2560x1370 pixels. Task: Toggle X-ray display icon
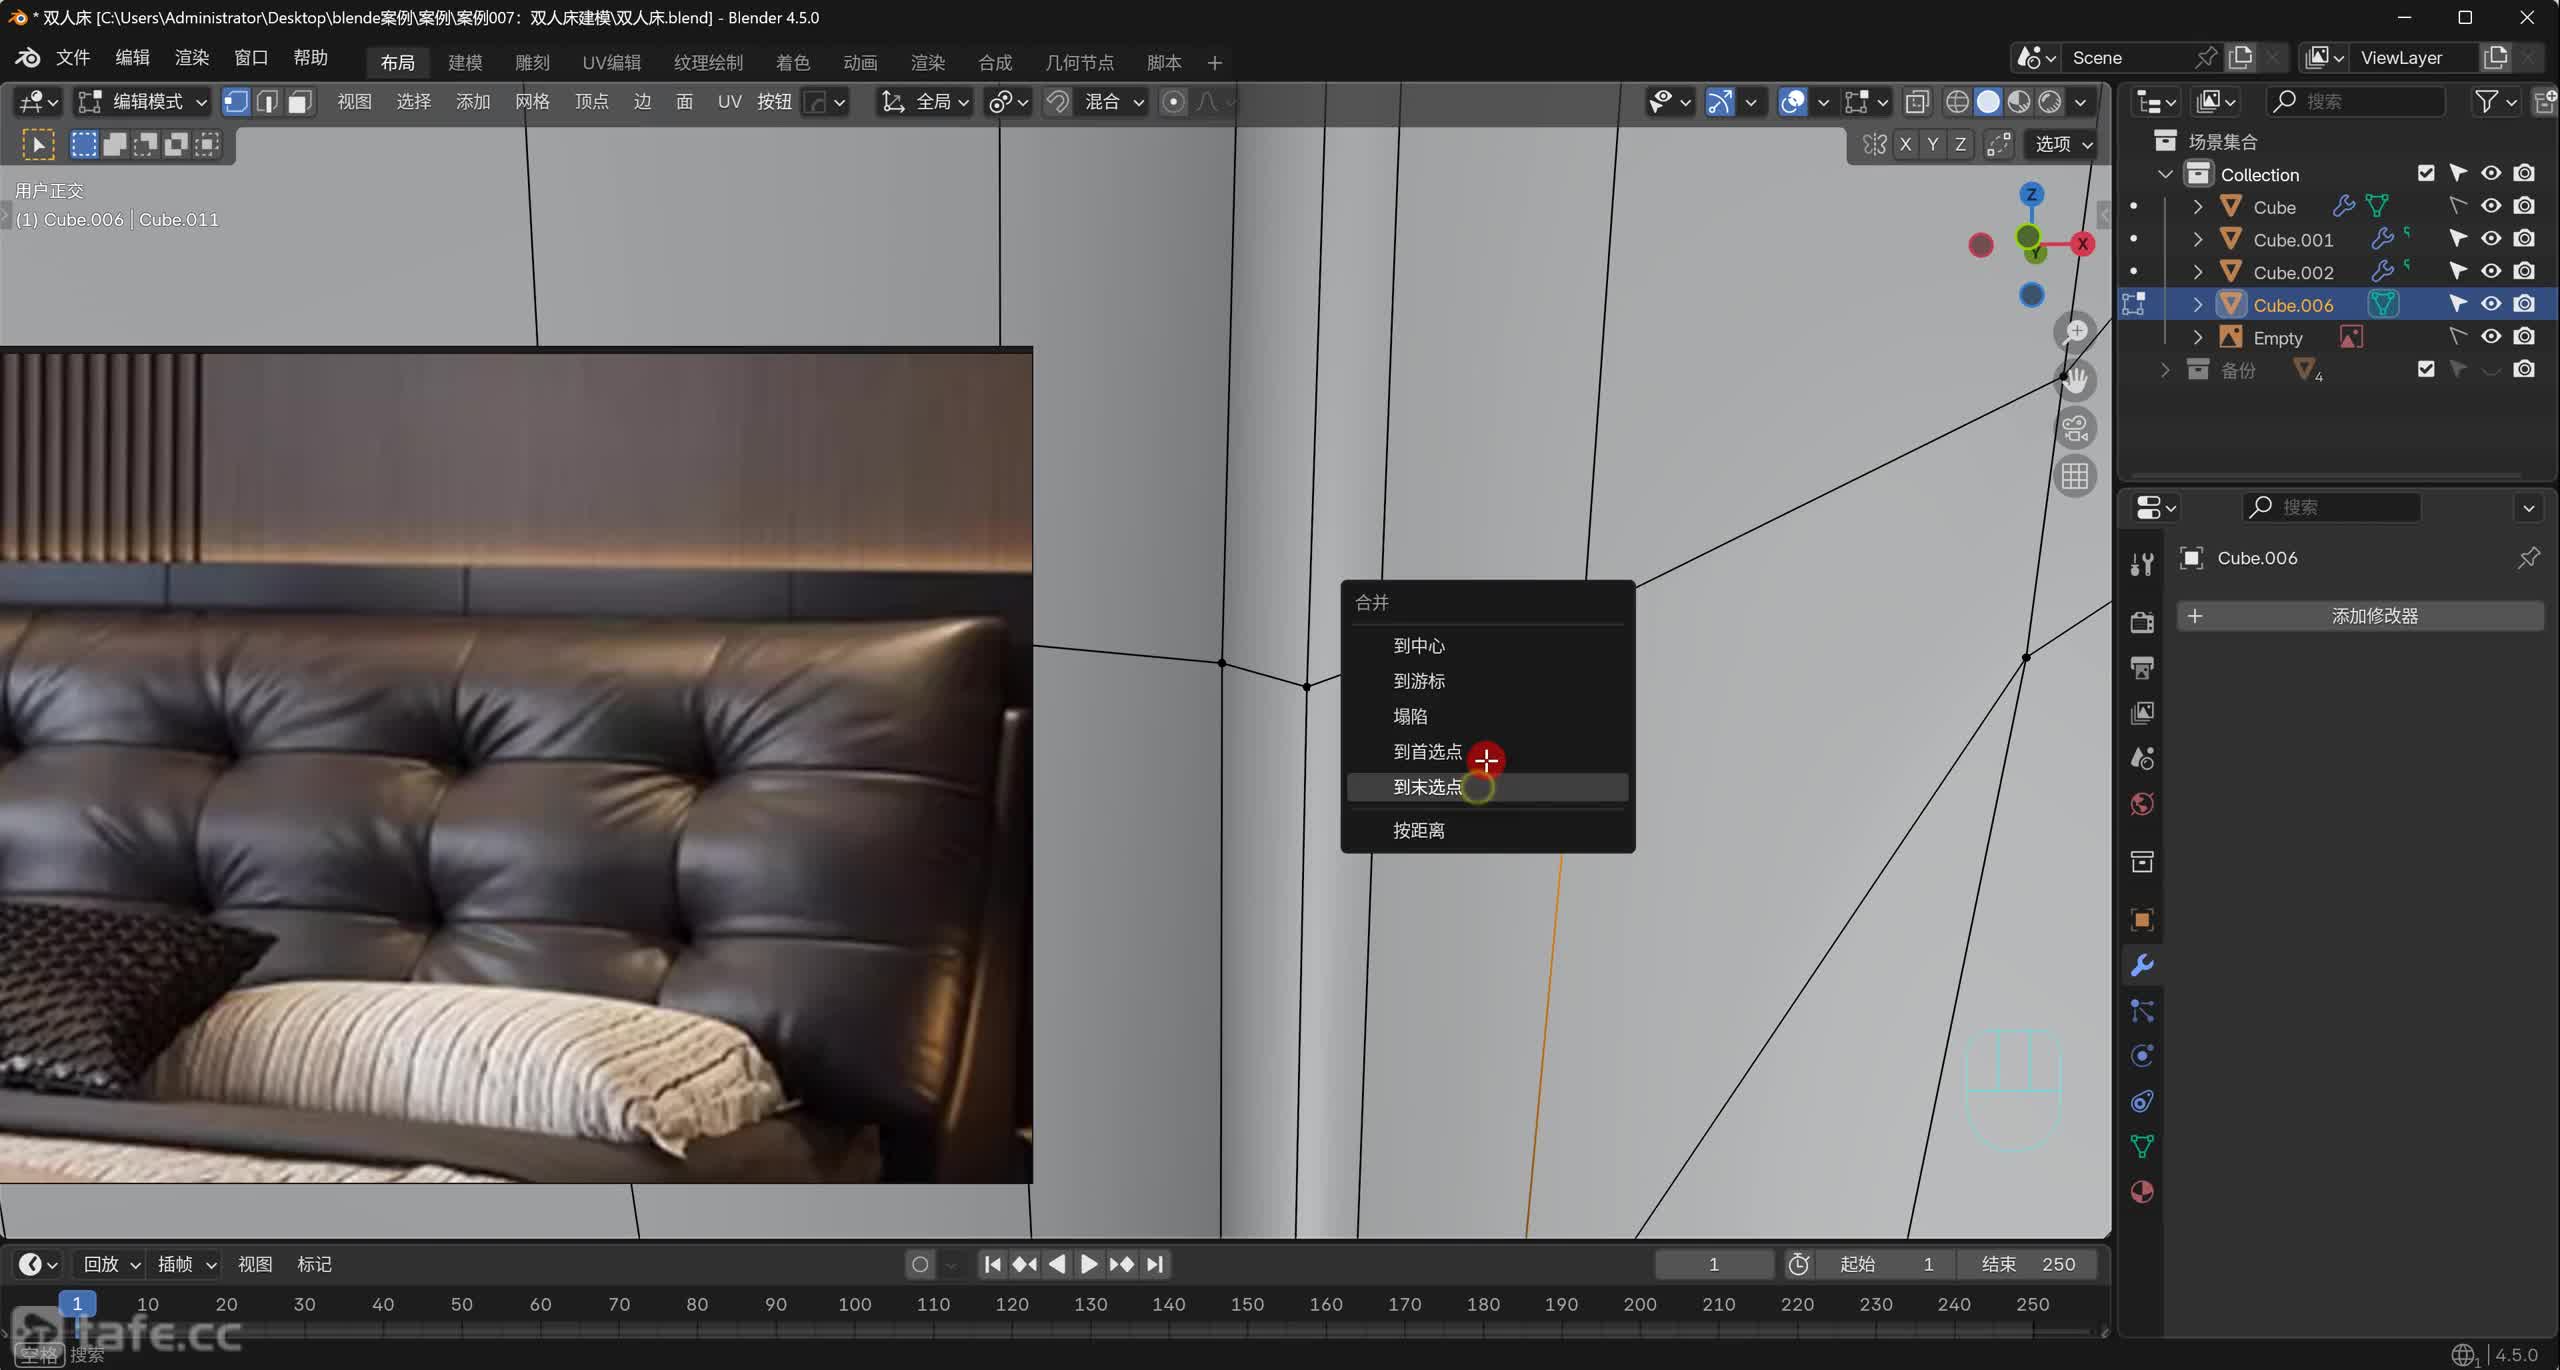(1917, 102)
